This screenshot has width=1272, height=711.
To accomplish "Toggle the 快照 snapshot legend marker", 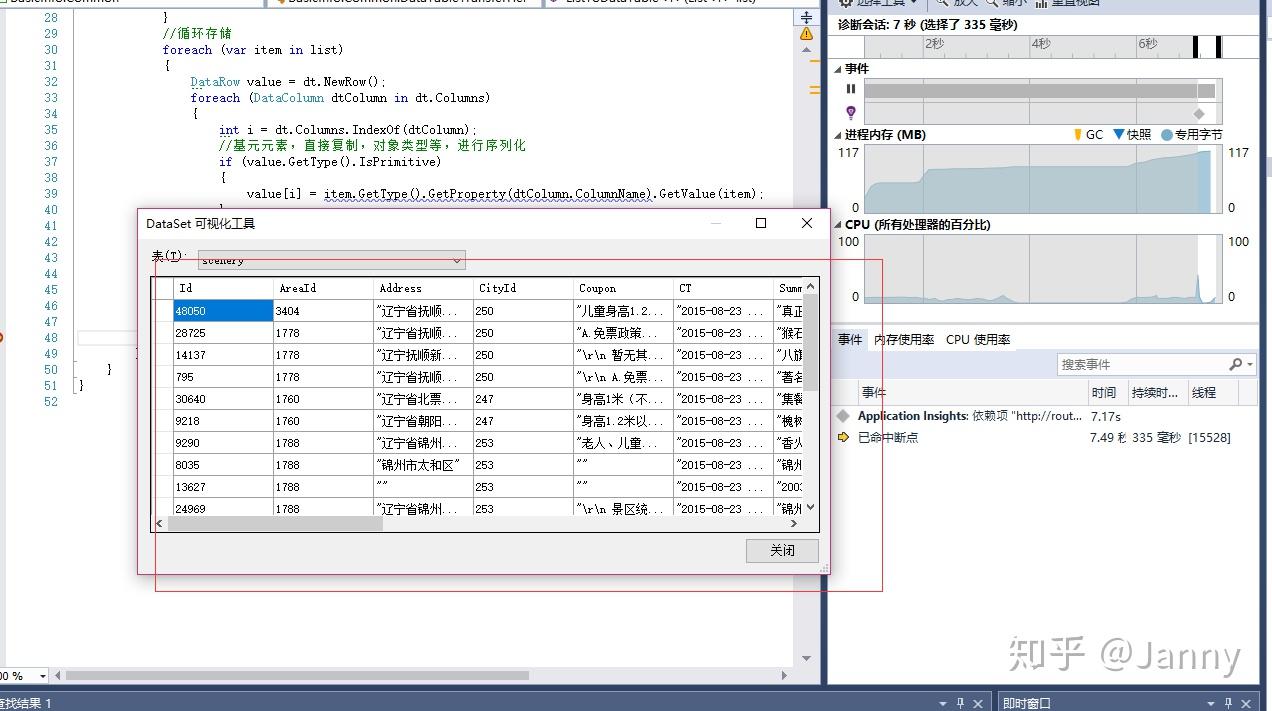I will [x=1119, y=134].
